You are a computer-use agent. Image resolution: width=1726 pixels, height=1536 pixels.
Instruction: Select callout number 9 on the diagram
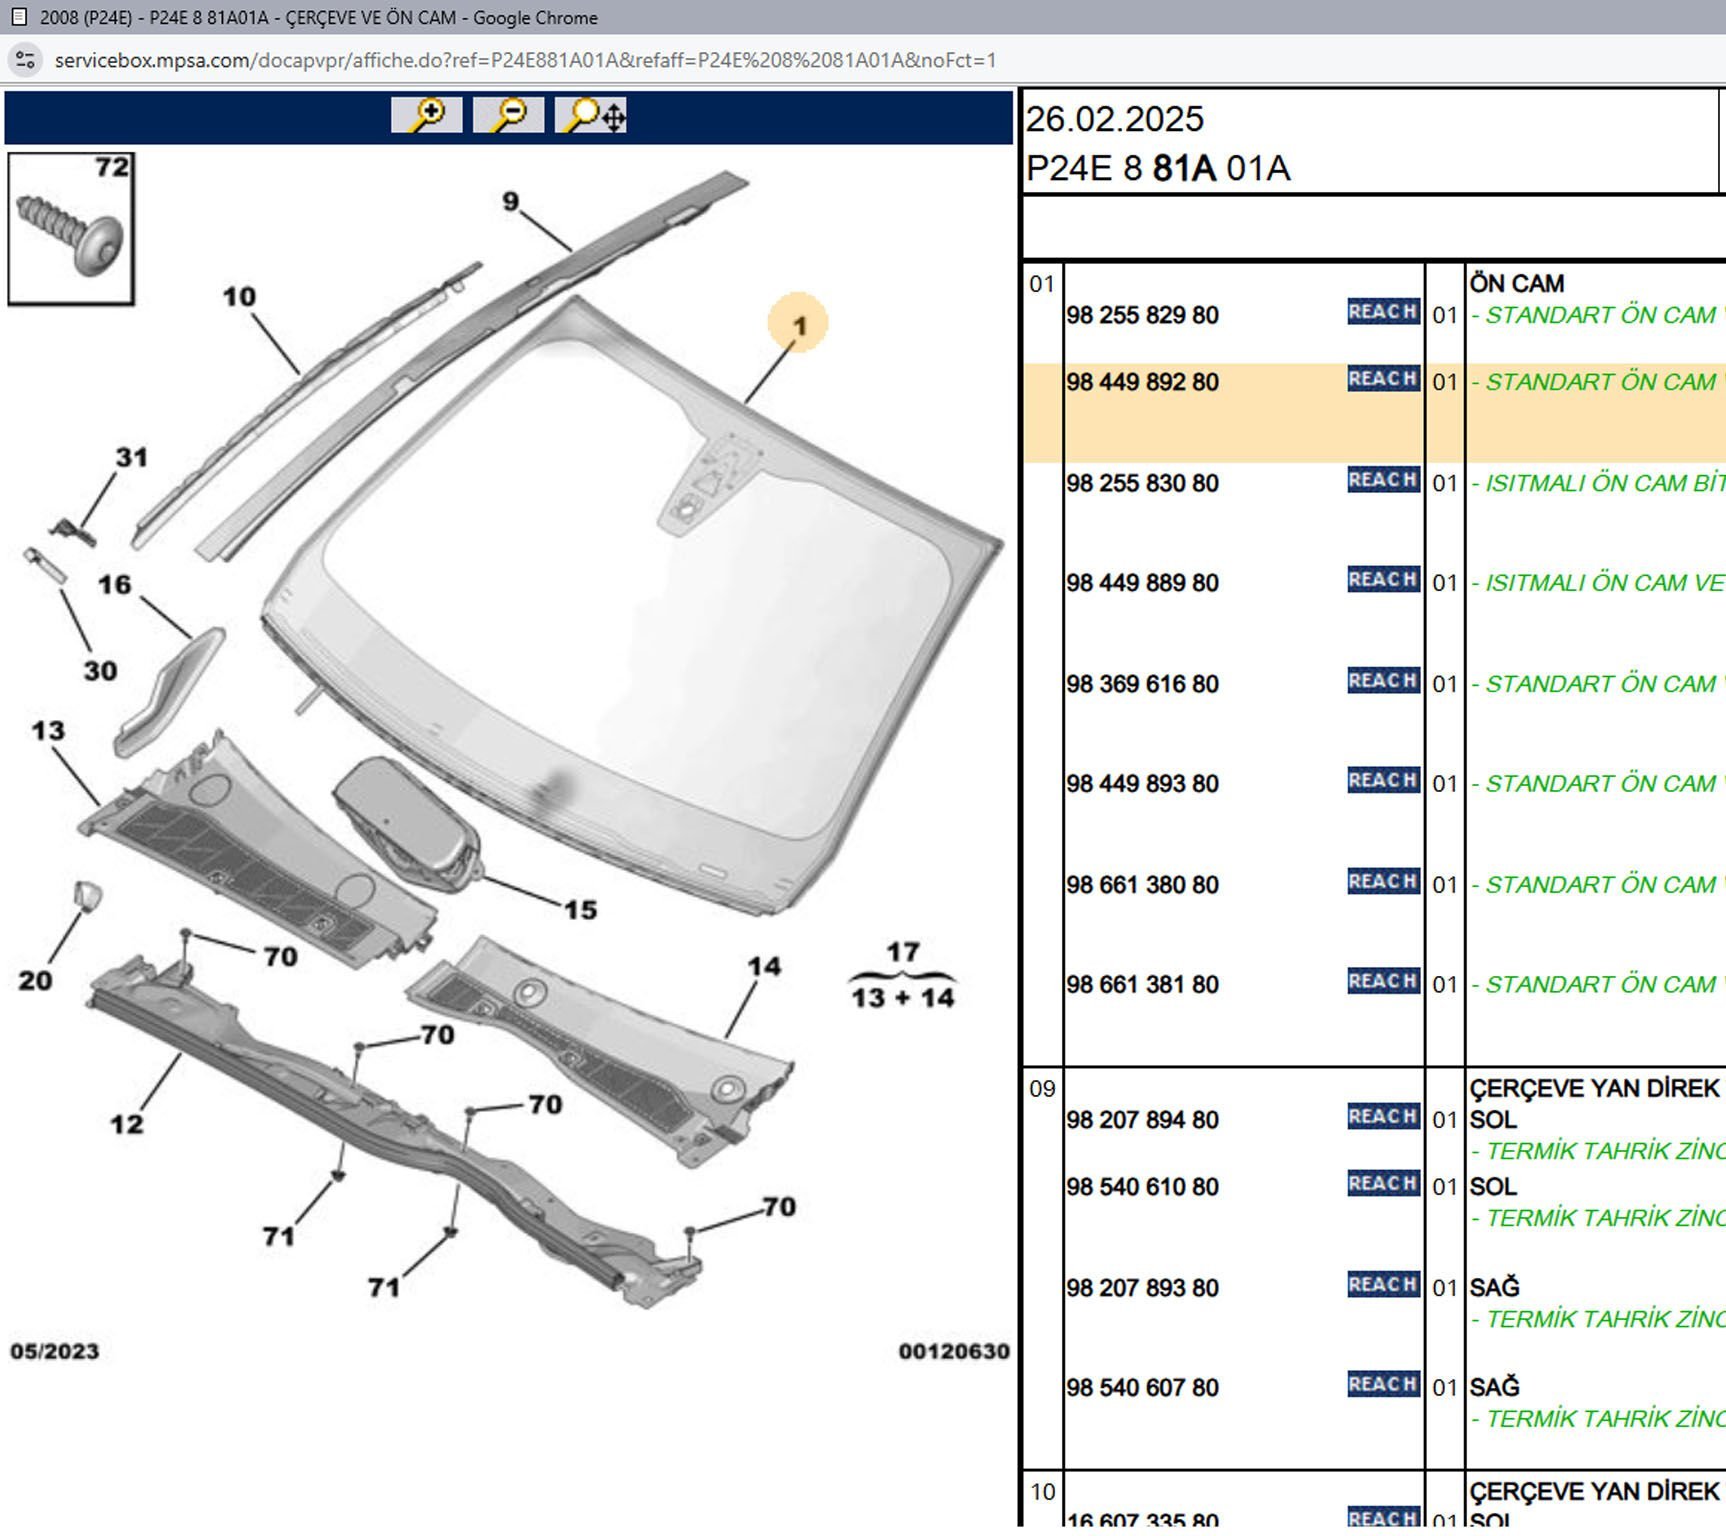click(511, 202)
